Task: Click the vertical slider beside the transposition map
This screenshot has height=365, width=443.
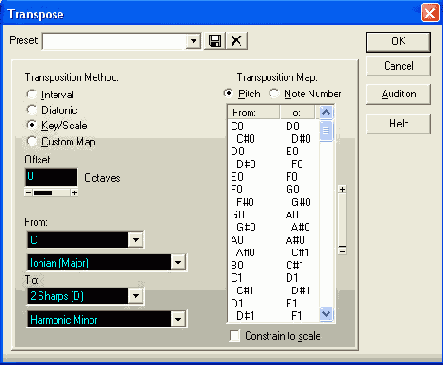Action: 342,220
